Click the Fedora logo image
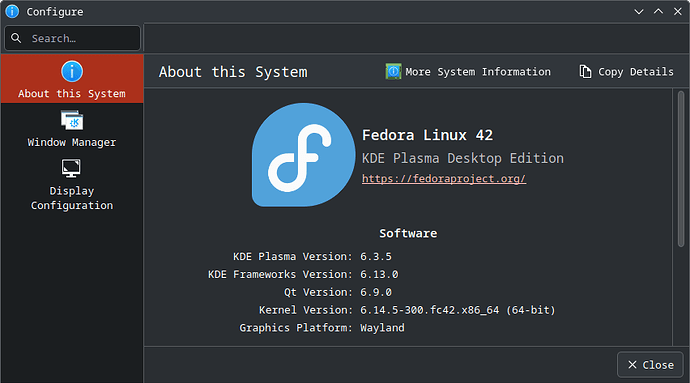690x383 pixels. click(303, 155)
